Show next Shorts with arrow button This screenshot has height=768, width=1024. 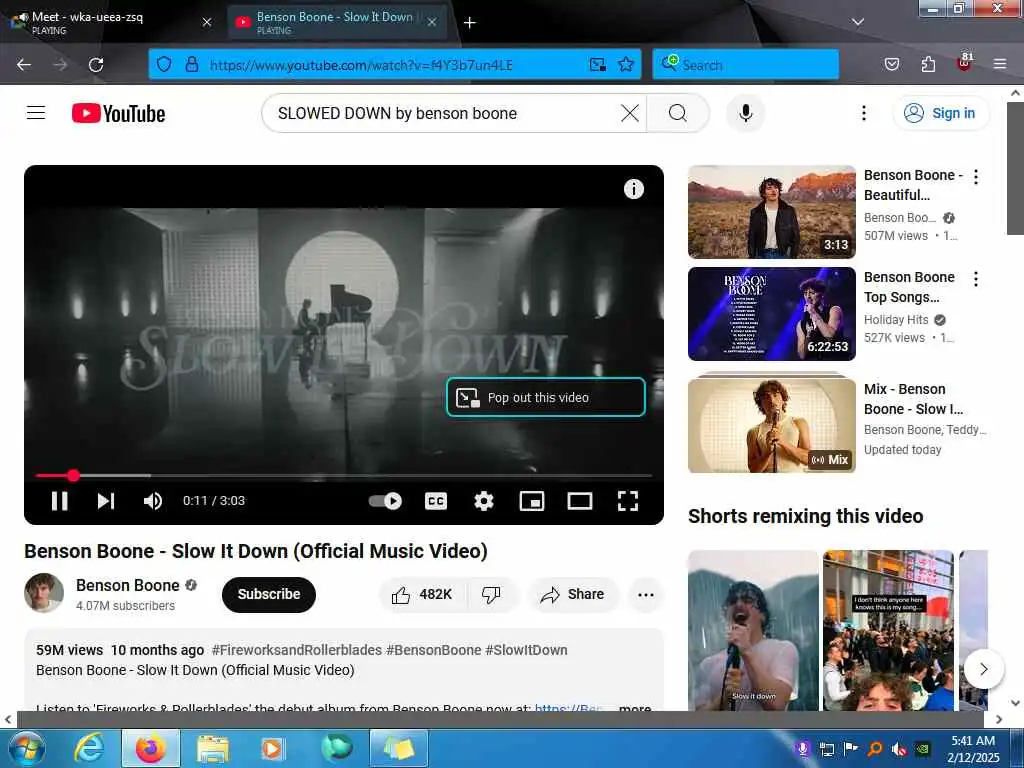[984, 669]
